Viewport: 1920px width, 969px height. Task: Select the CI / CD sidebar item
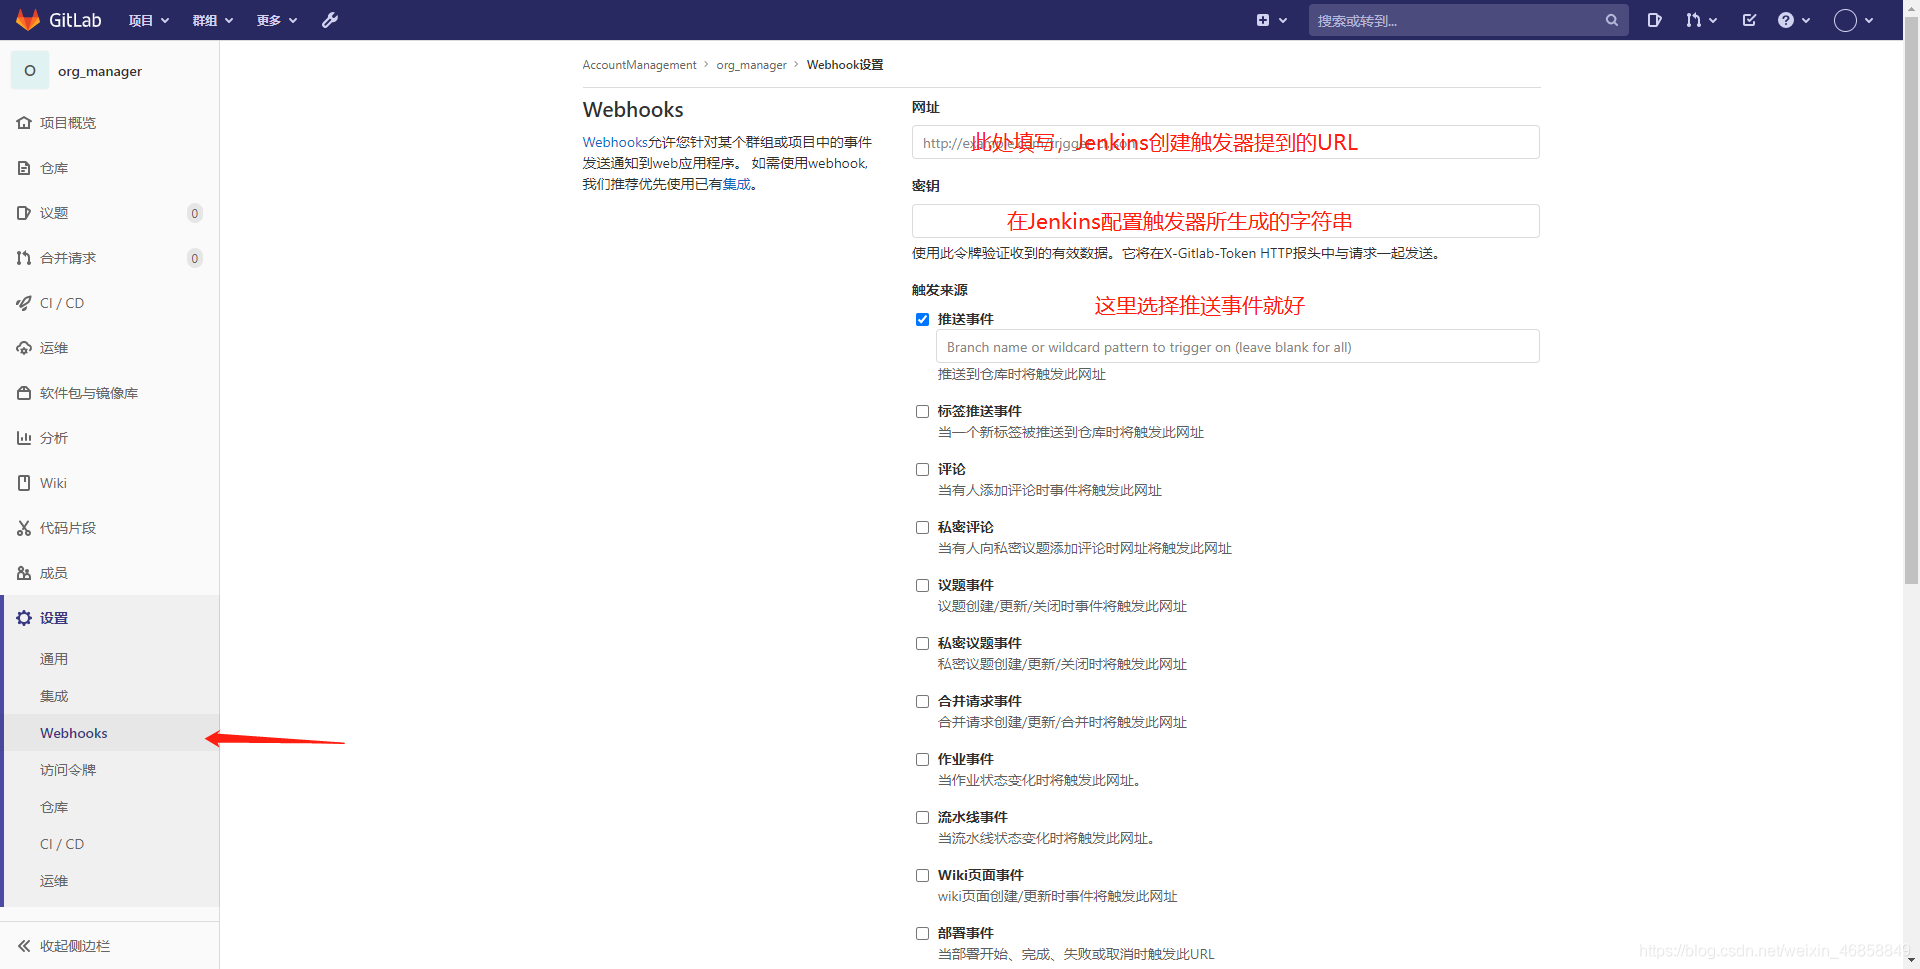click(62, 302)
